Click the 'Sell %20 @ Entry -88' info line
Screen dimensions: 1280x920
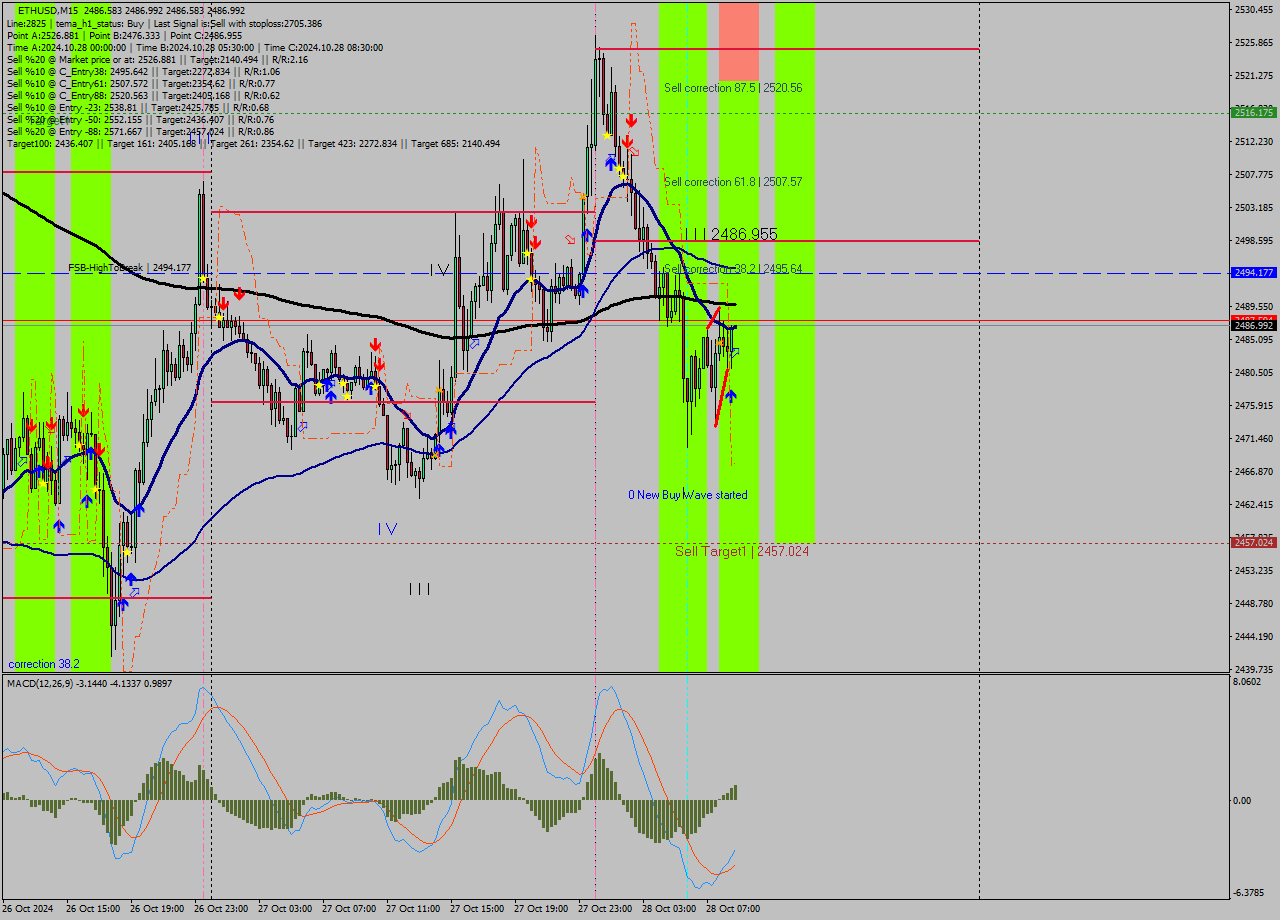click(140, 131)
